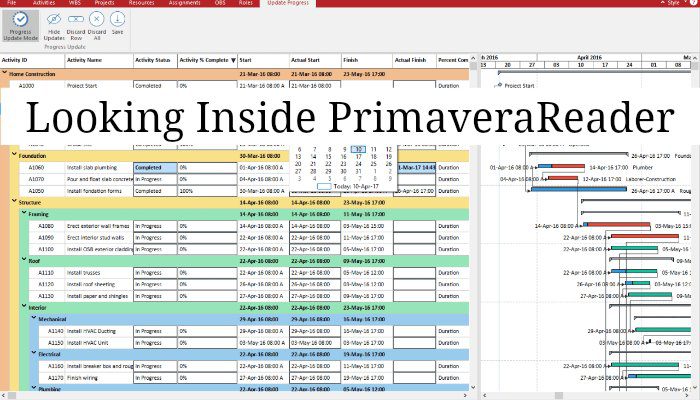700x400 pixels.
Task: Toggle Progress Update Mode in the ribbon
Action: tap(21, 26)
